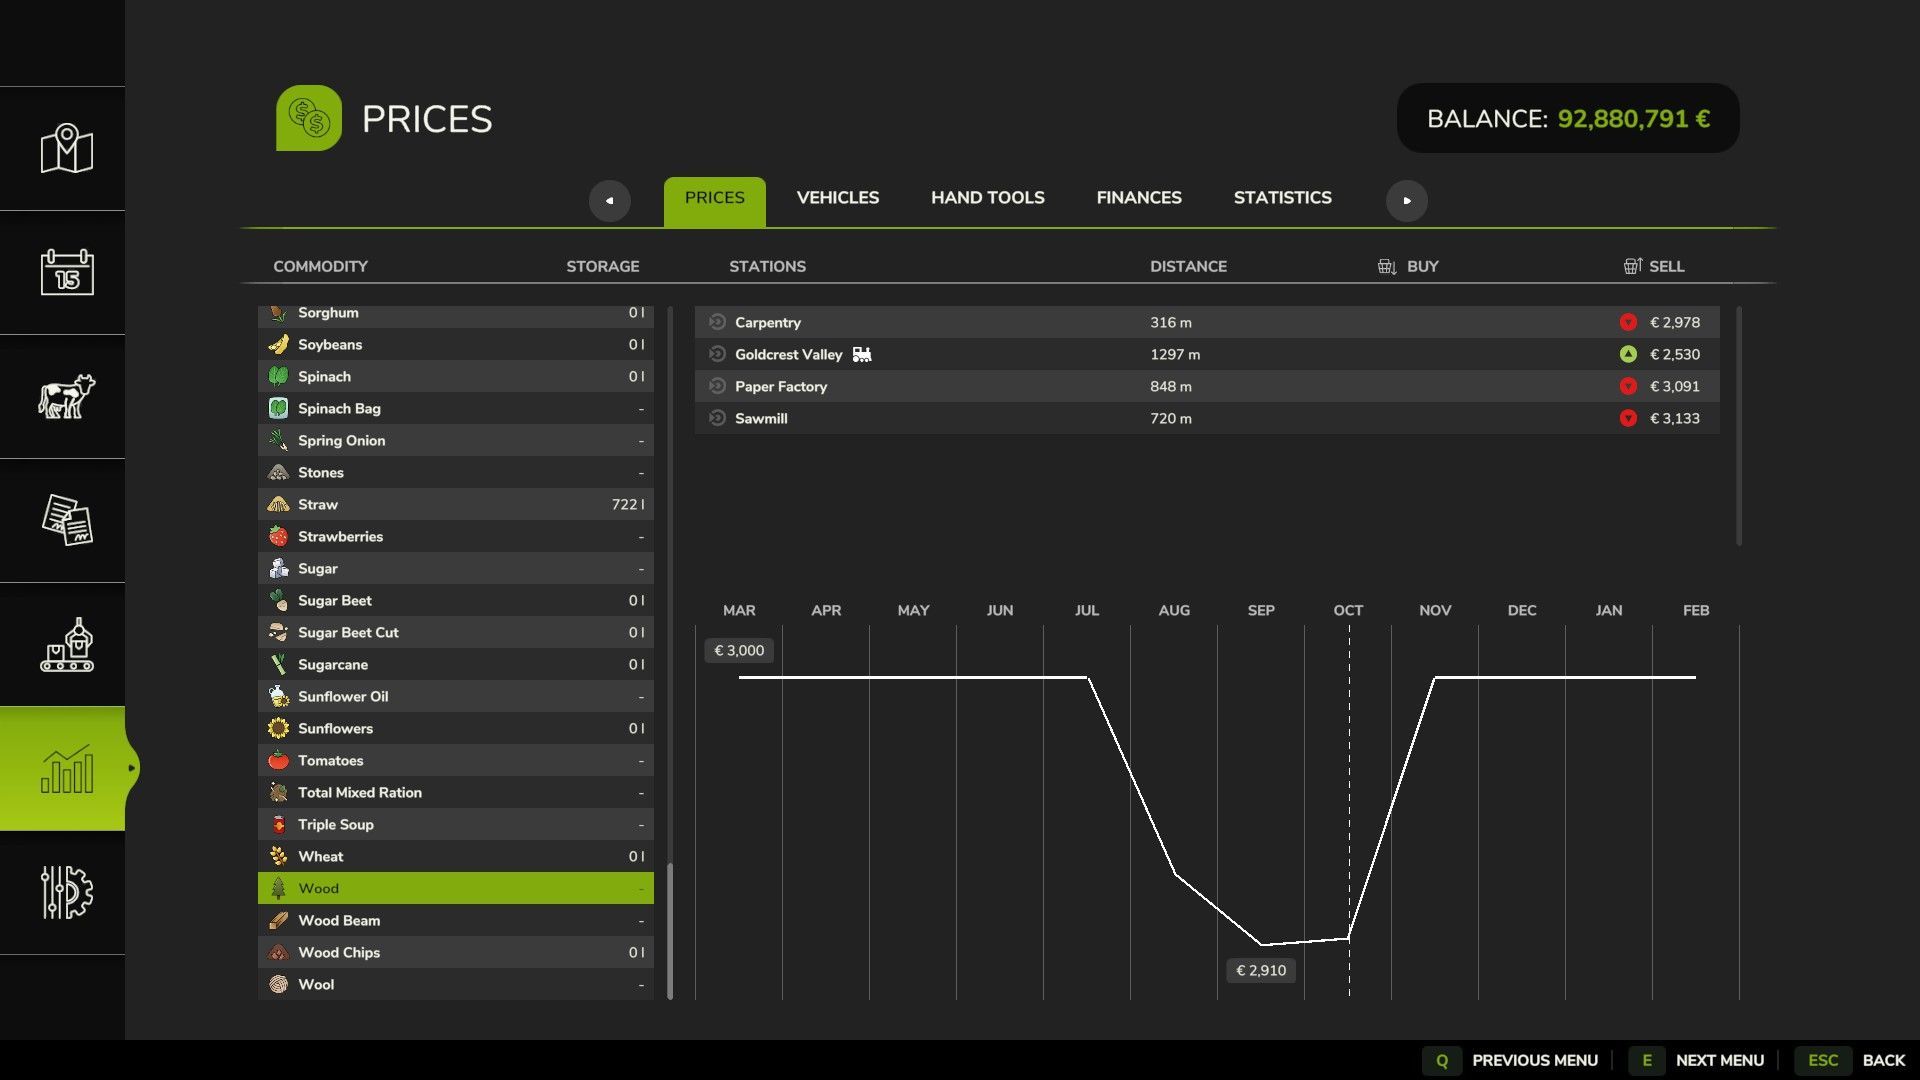The width and height of the screenshot is (1920, 1080).
Task: Open the settings sliders gear icon
Action: (x=66, y=892)
